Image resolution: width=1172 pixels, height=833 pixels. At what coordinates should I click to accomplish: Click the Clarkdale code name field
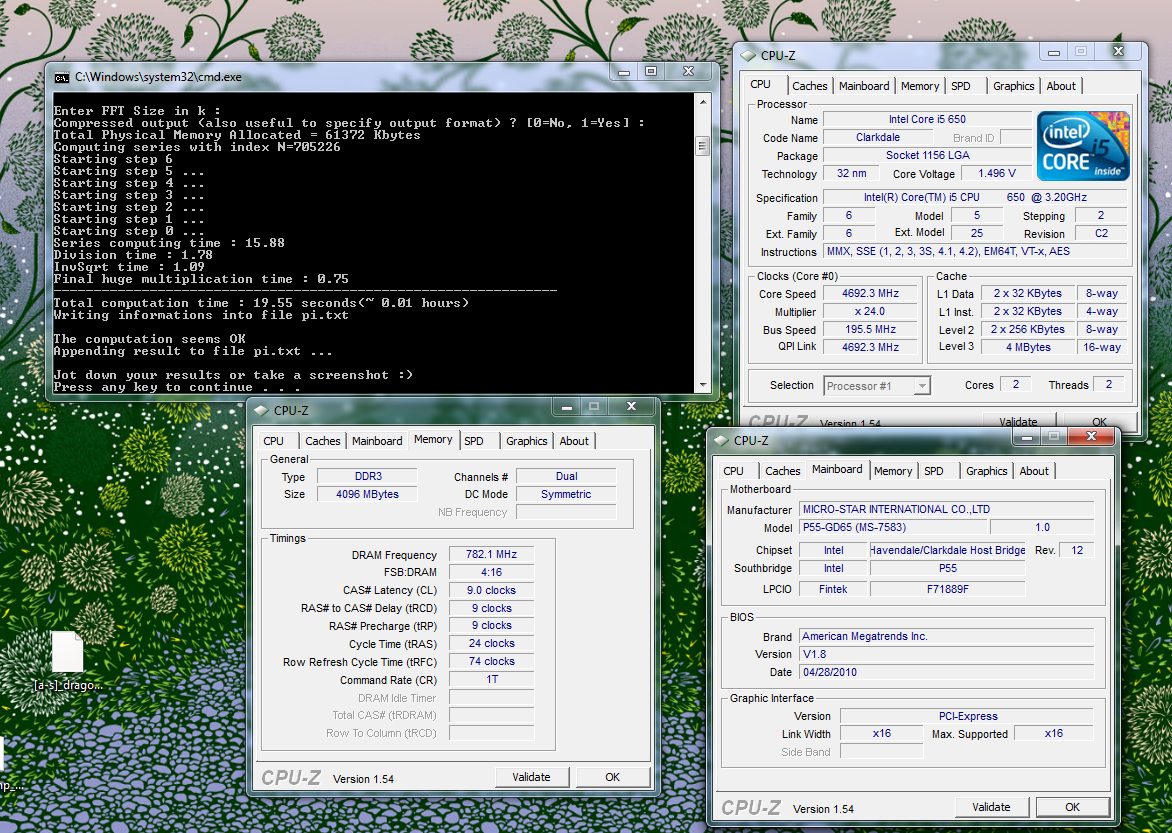[x=878, y=138]
